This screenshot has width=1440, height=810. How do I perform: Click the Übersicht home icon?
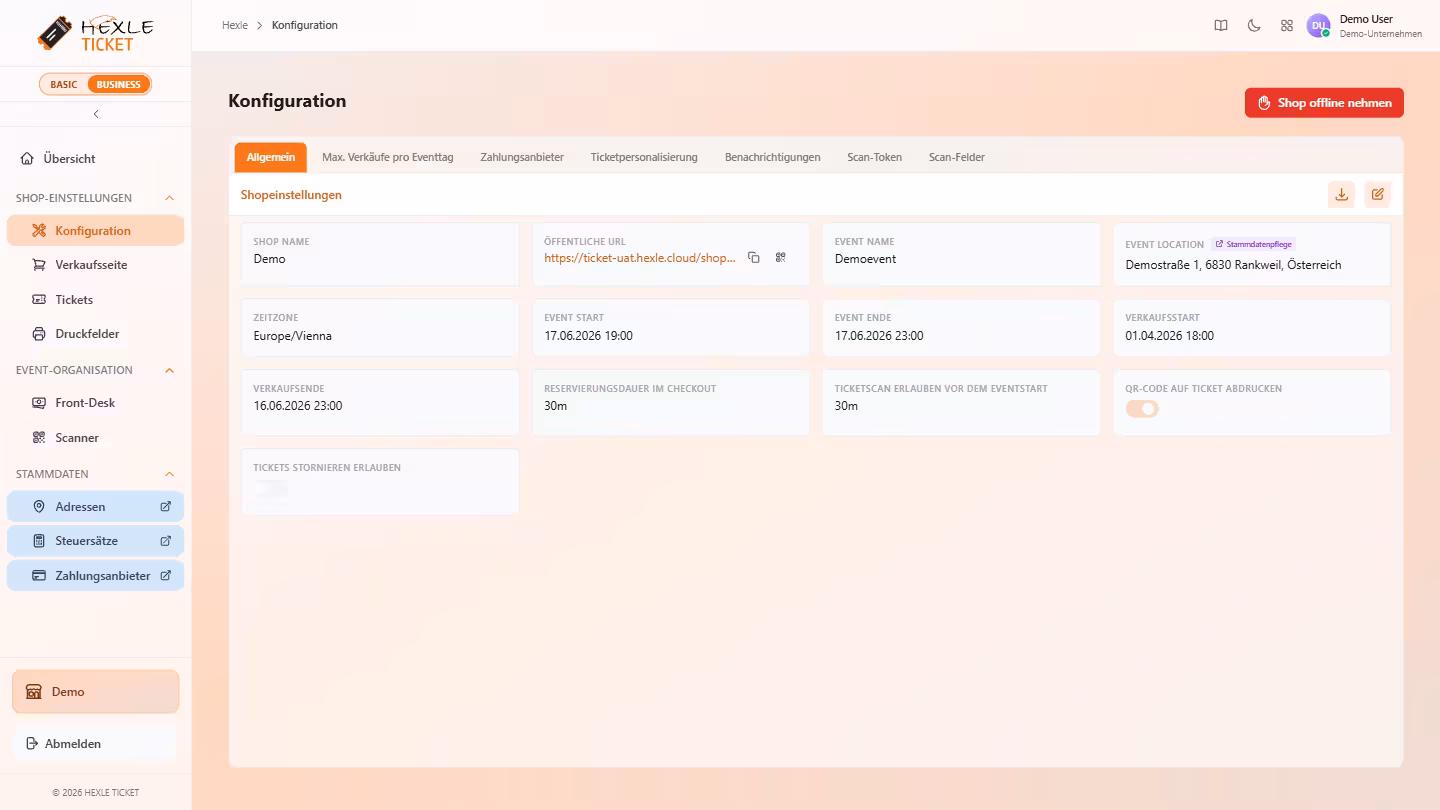[27, 159]
